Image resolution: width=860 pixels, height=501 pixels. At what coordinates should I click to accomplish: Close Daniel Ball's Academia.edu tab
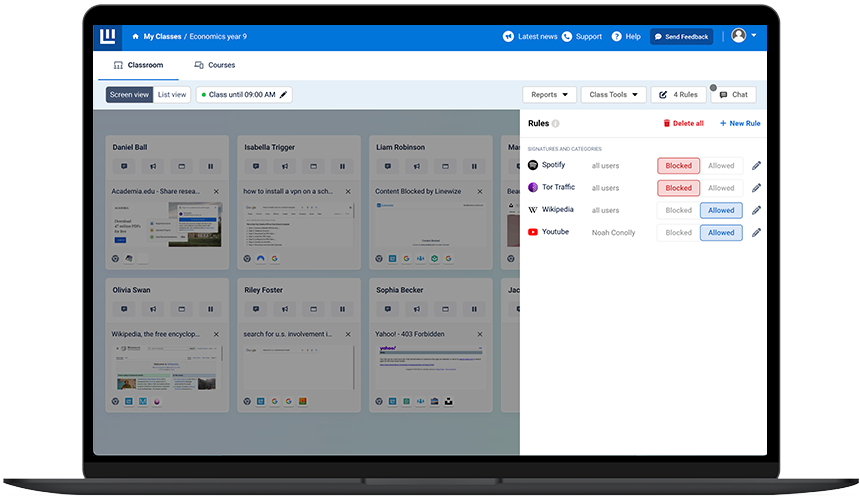pos(216,192)
